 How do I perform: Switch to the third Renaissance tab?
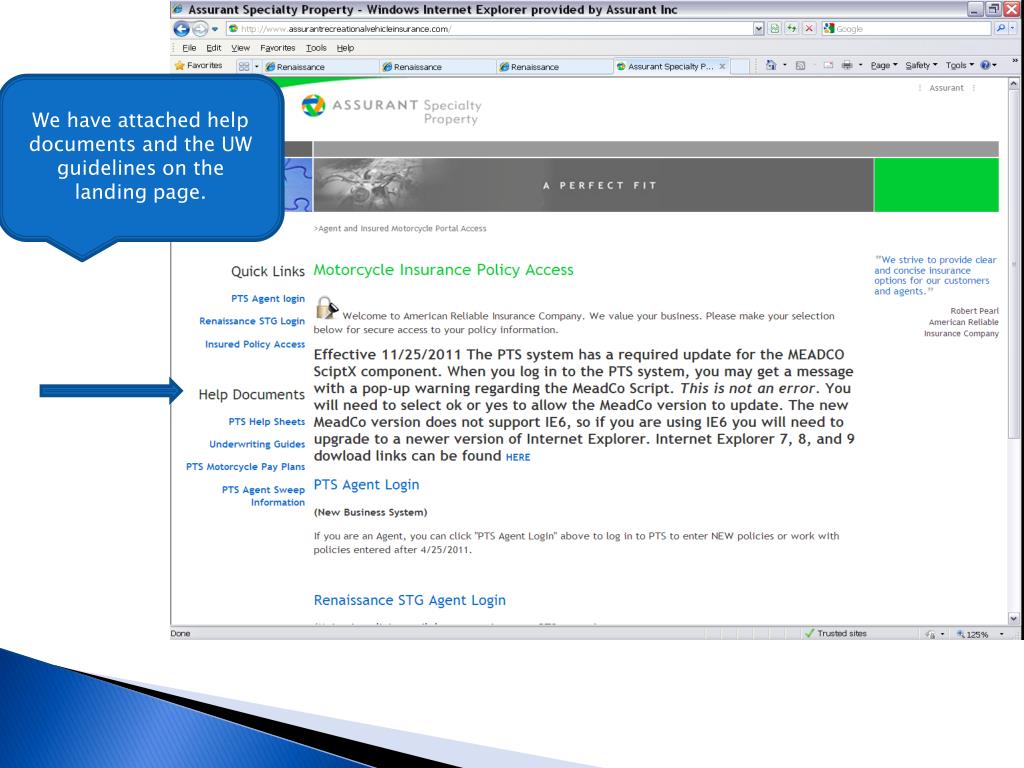pyautogui.click(x=554, y=67)
